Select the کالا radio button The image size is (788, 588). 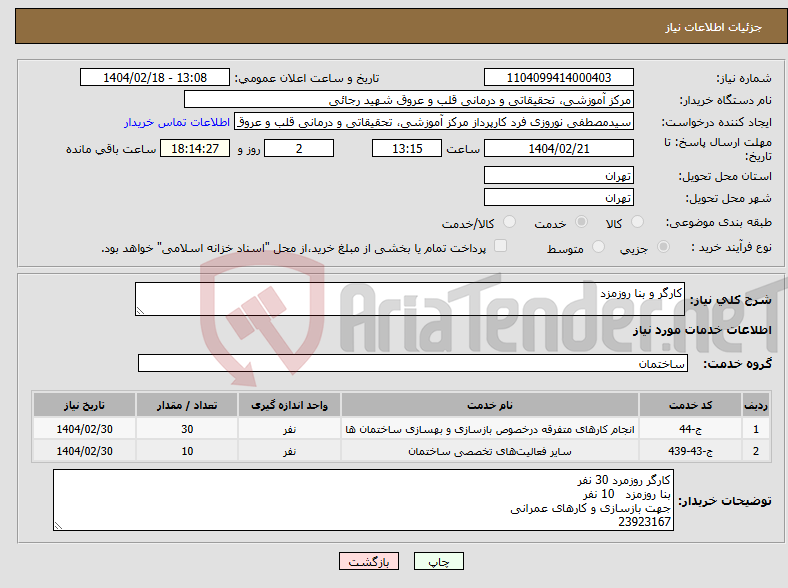point(637,222)
